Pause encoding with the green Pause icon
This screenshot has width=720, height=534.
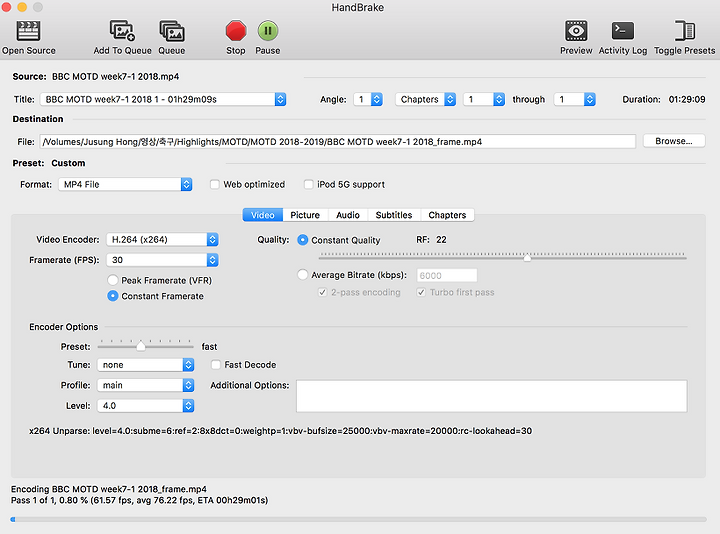click(268, 31)
